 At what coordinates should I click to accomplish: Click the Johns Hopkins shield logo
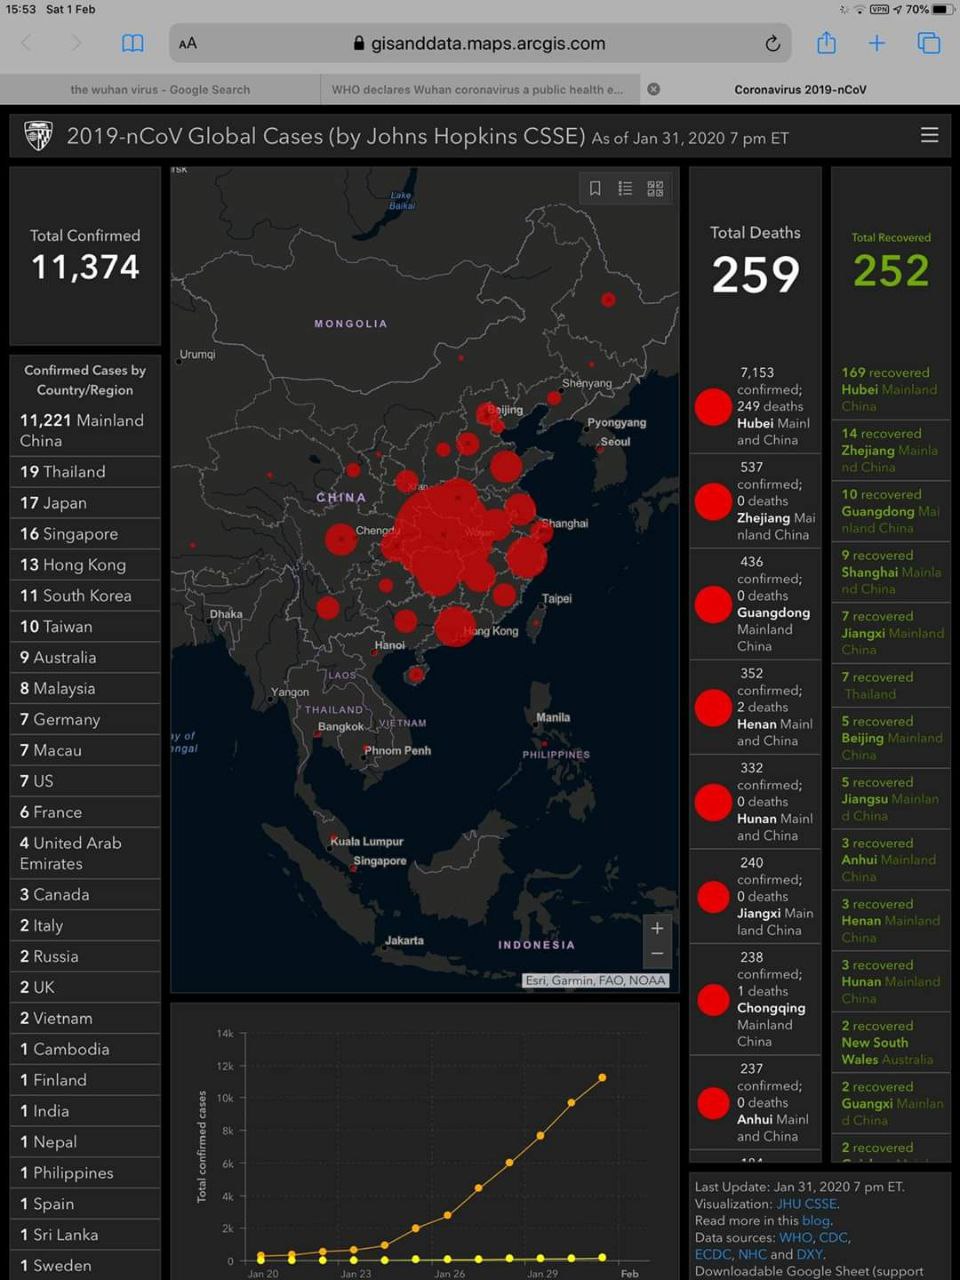point(38,135)
